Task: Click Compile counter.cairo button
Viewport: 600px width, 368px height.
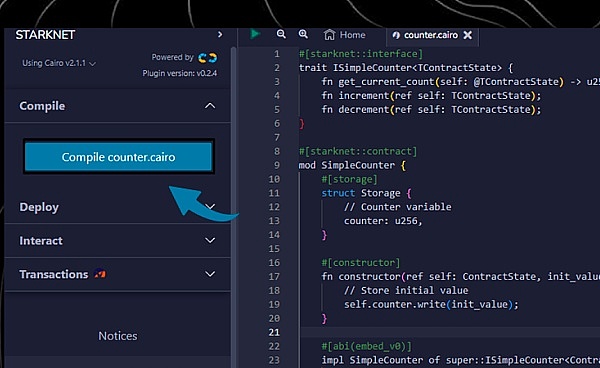Action: (119, 157)
